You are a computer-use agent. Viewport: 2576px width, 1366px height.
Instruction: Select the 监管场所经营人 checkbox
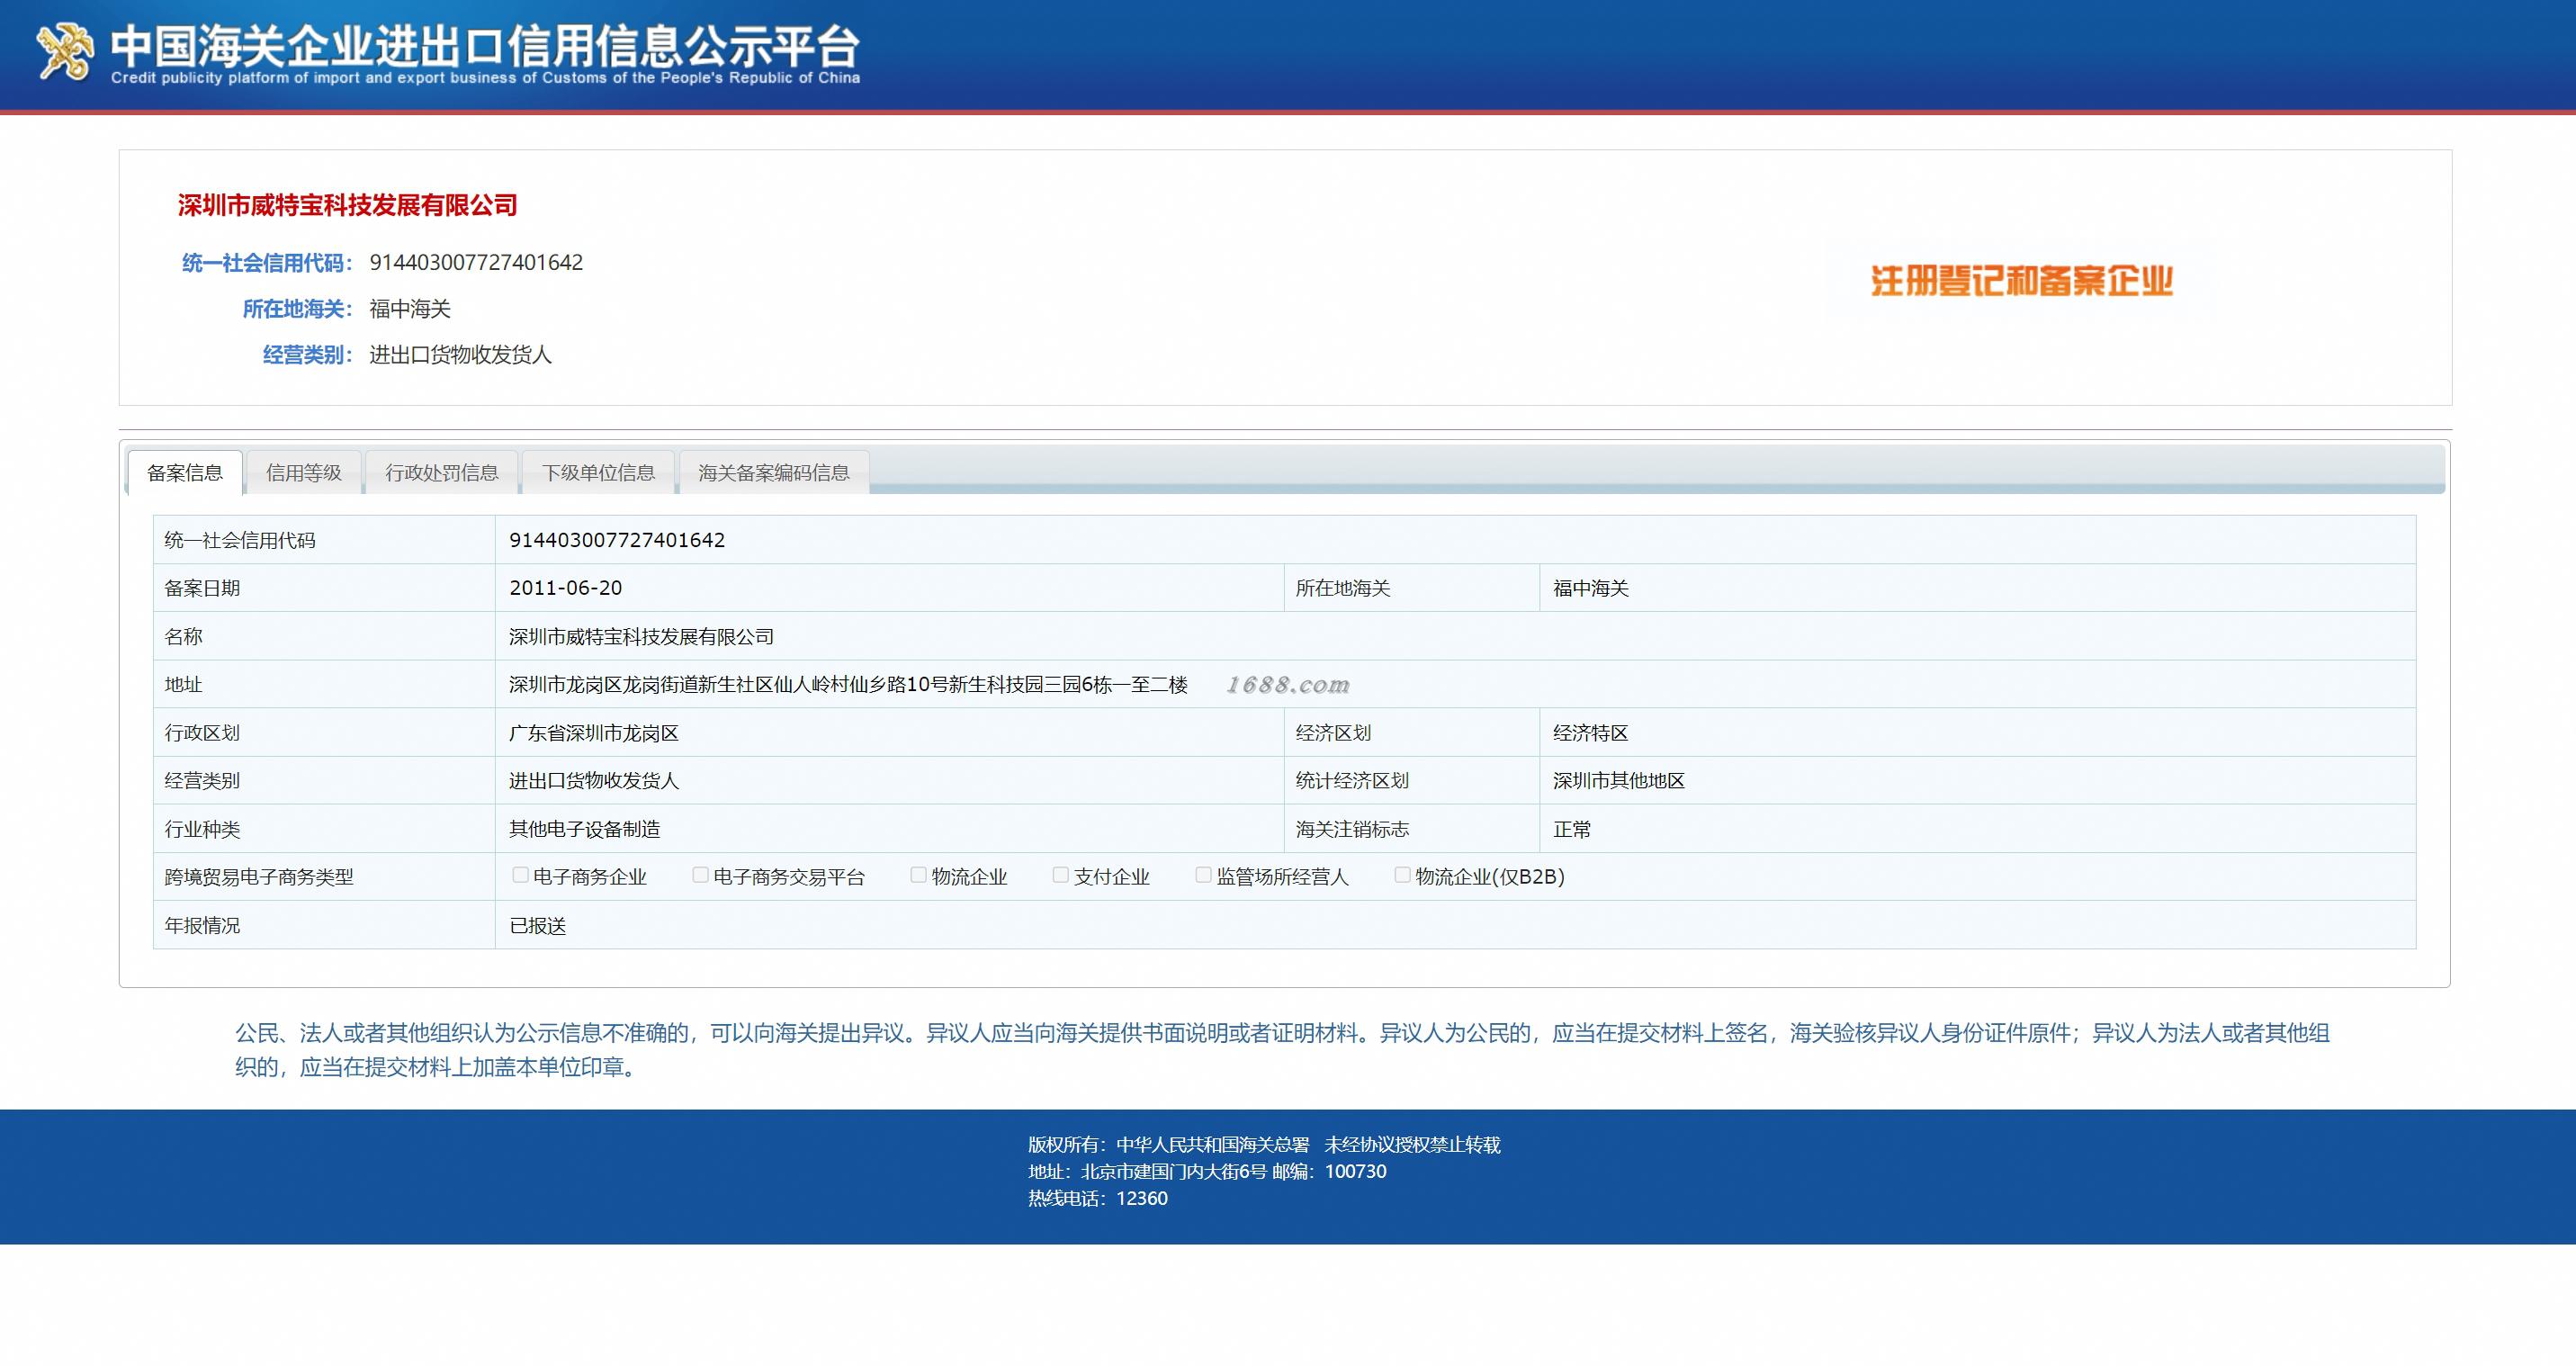point(1203,875)
